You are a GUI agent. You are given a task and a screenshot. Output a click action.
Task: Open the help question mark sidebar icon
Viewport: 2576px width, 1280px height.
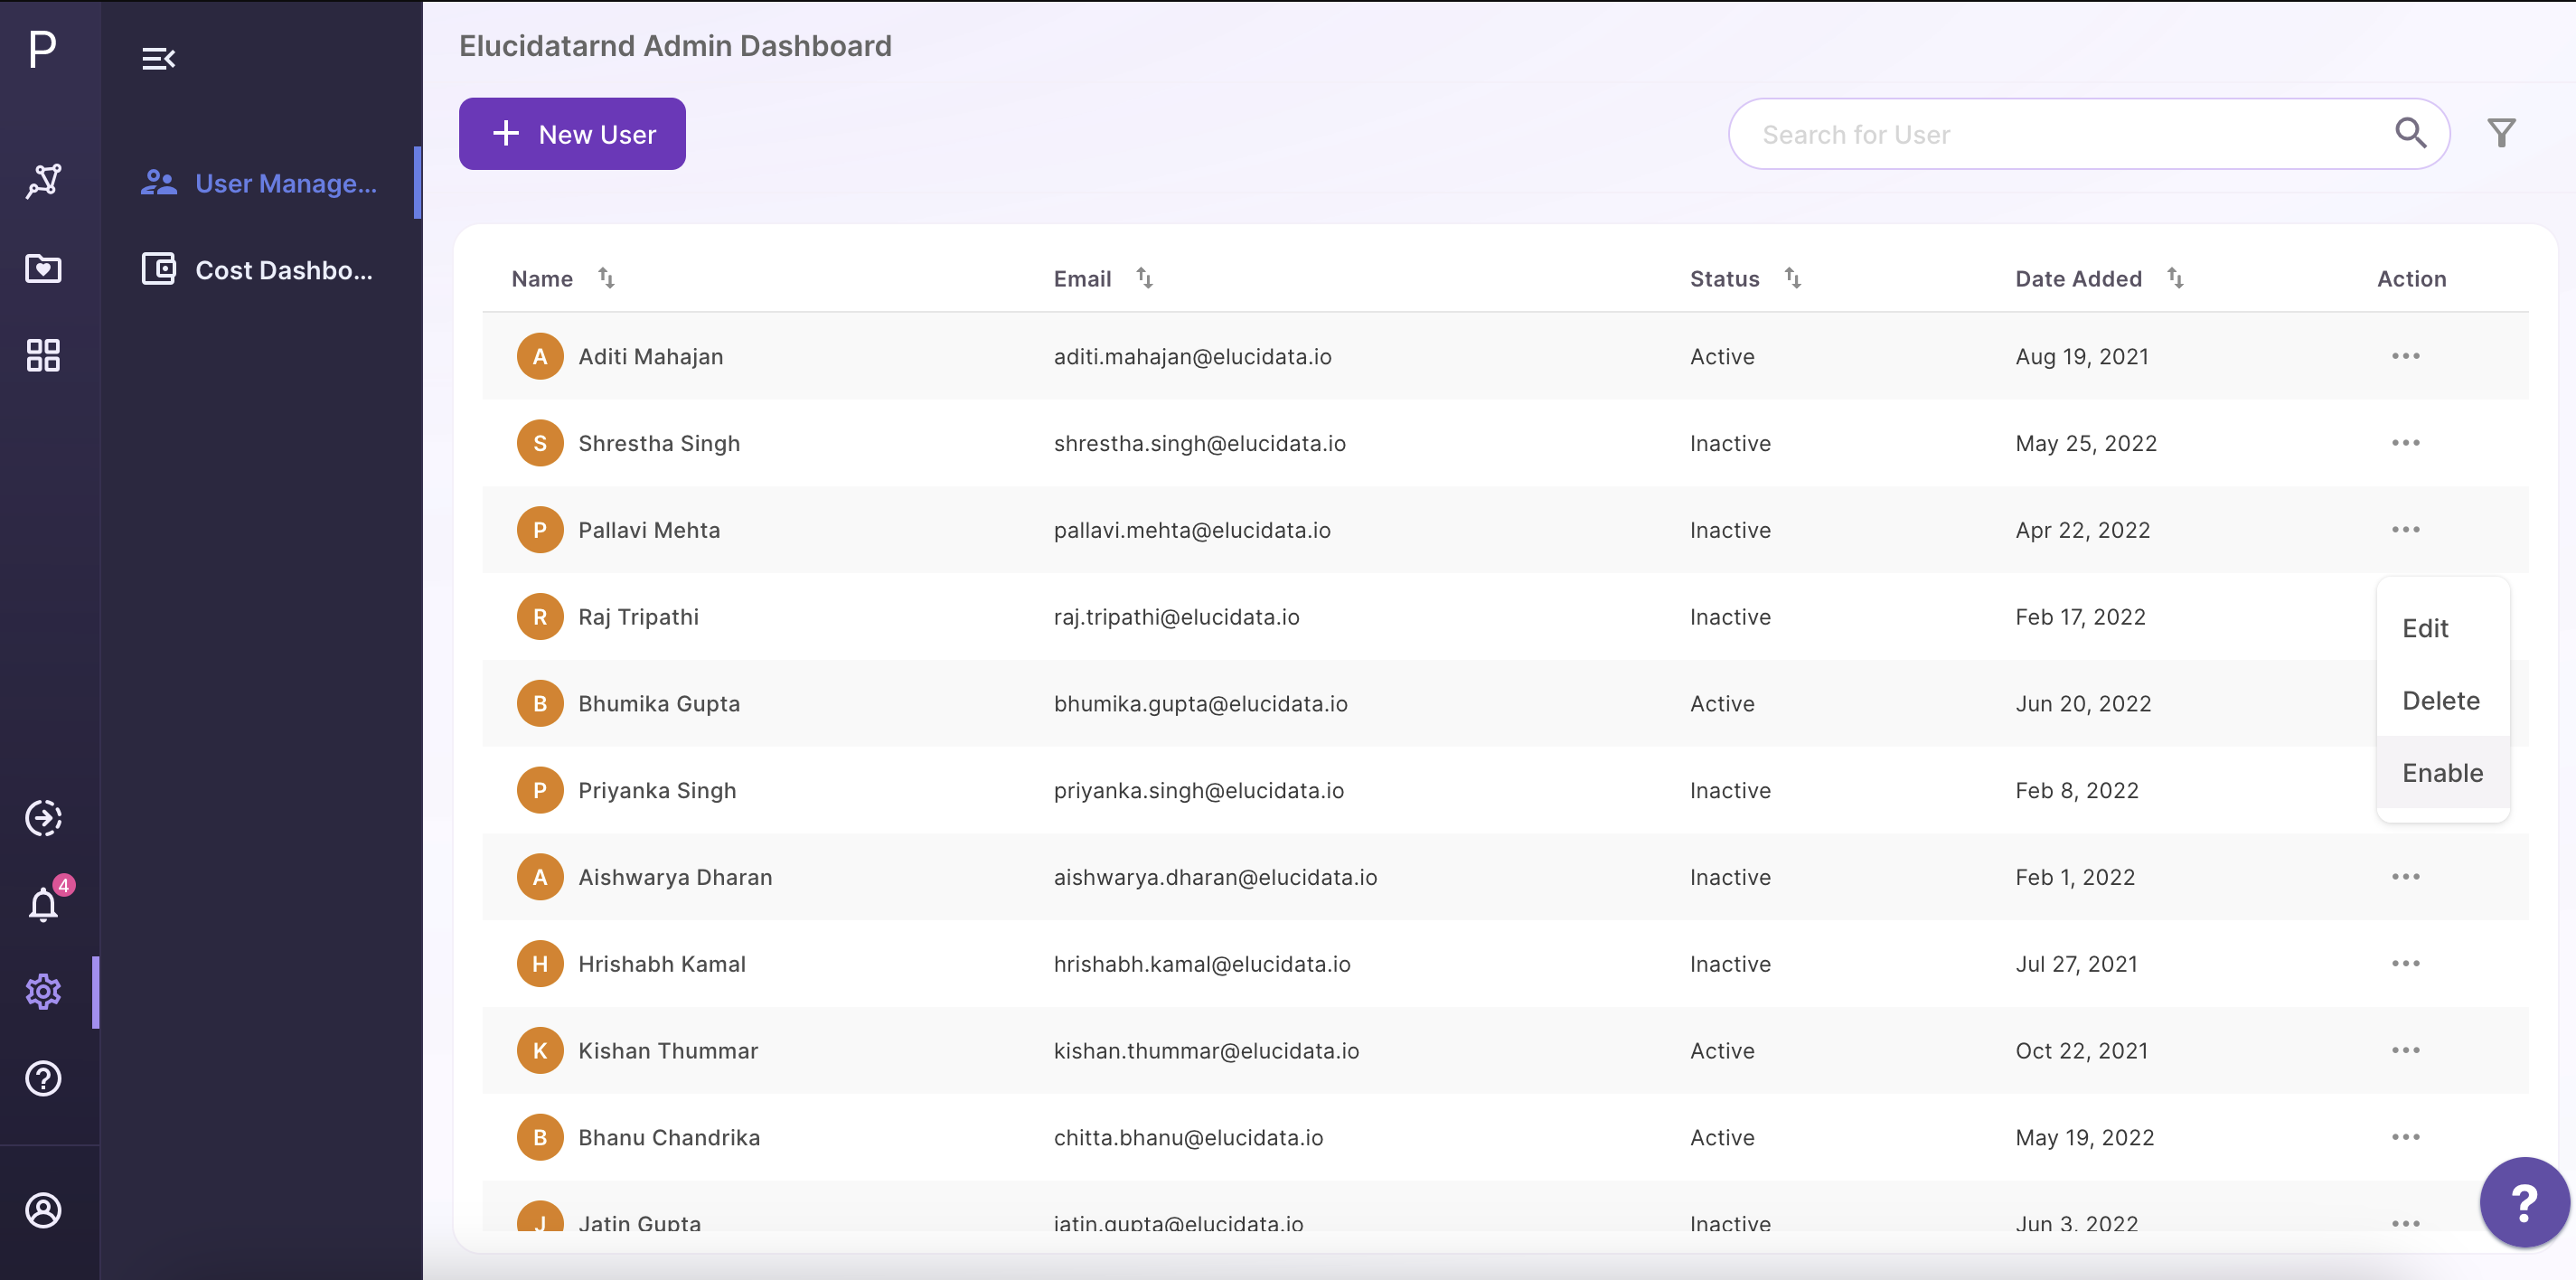click(43, 1078)
